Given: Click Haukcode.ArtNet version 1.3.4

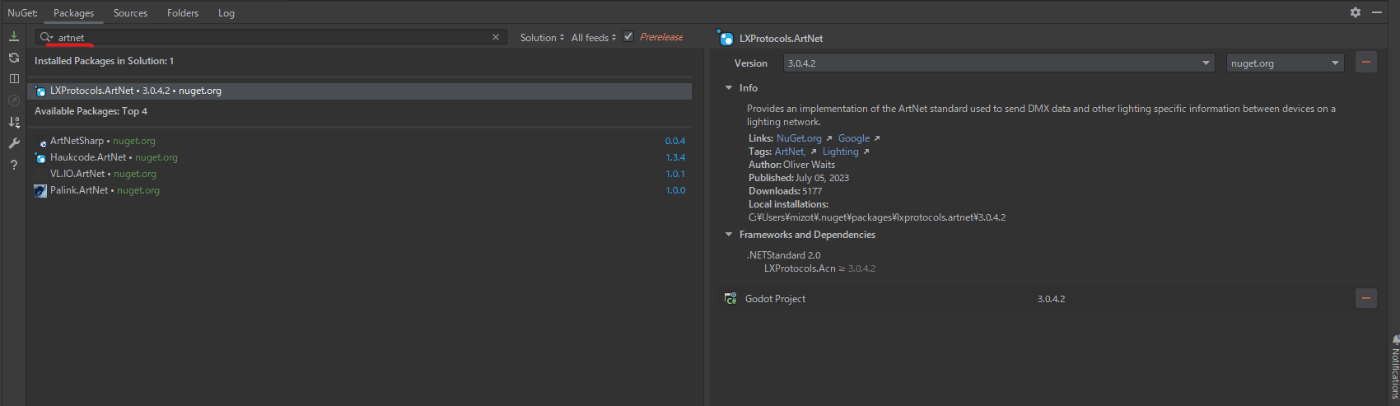Looking at the screenshot, I should [675, 157].
